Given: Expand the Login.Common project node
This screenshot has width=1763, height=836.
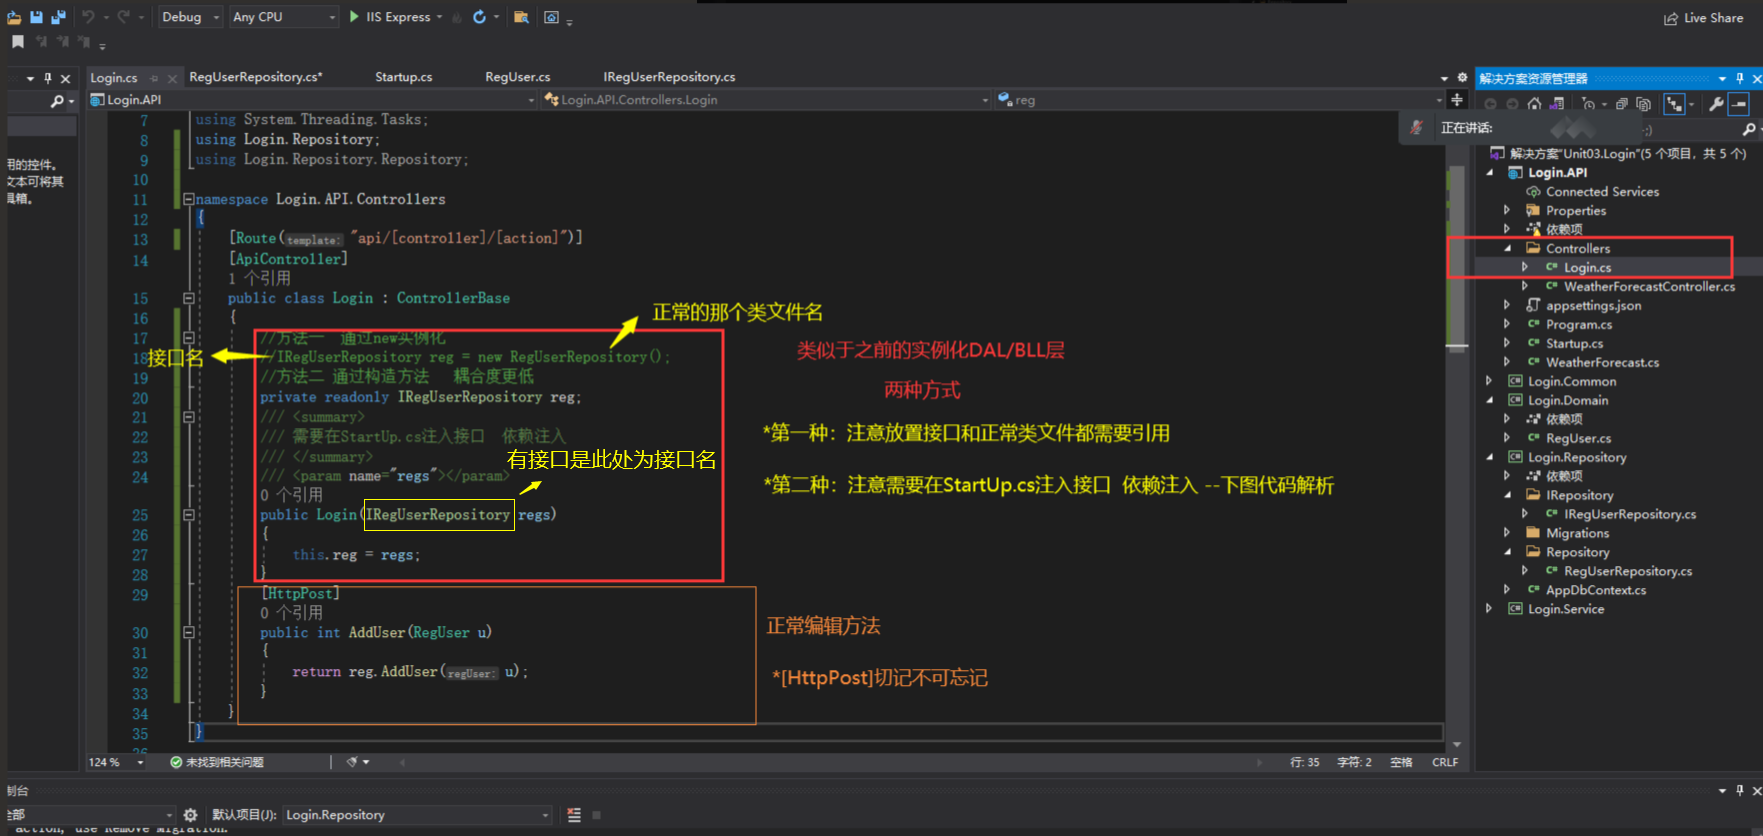Looking at the screenshot, I should pos(1489,381).
